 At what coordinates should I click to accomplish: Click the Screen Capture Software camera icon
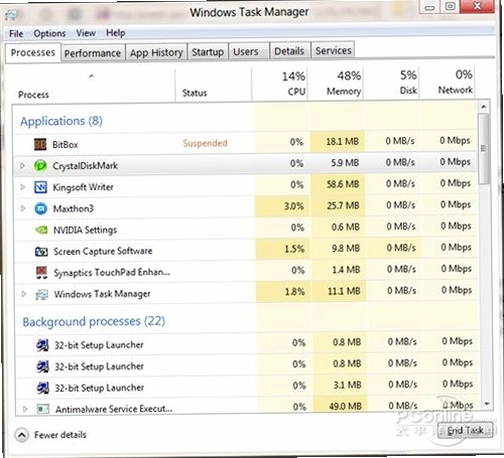[x=41, y=251]
